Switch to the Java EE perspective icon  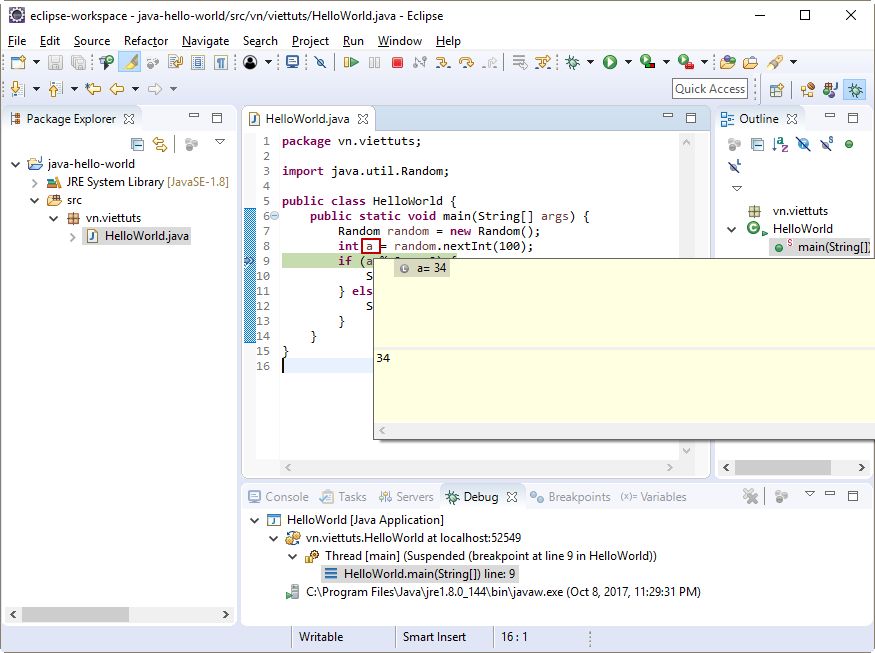[x=807, y=90]
